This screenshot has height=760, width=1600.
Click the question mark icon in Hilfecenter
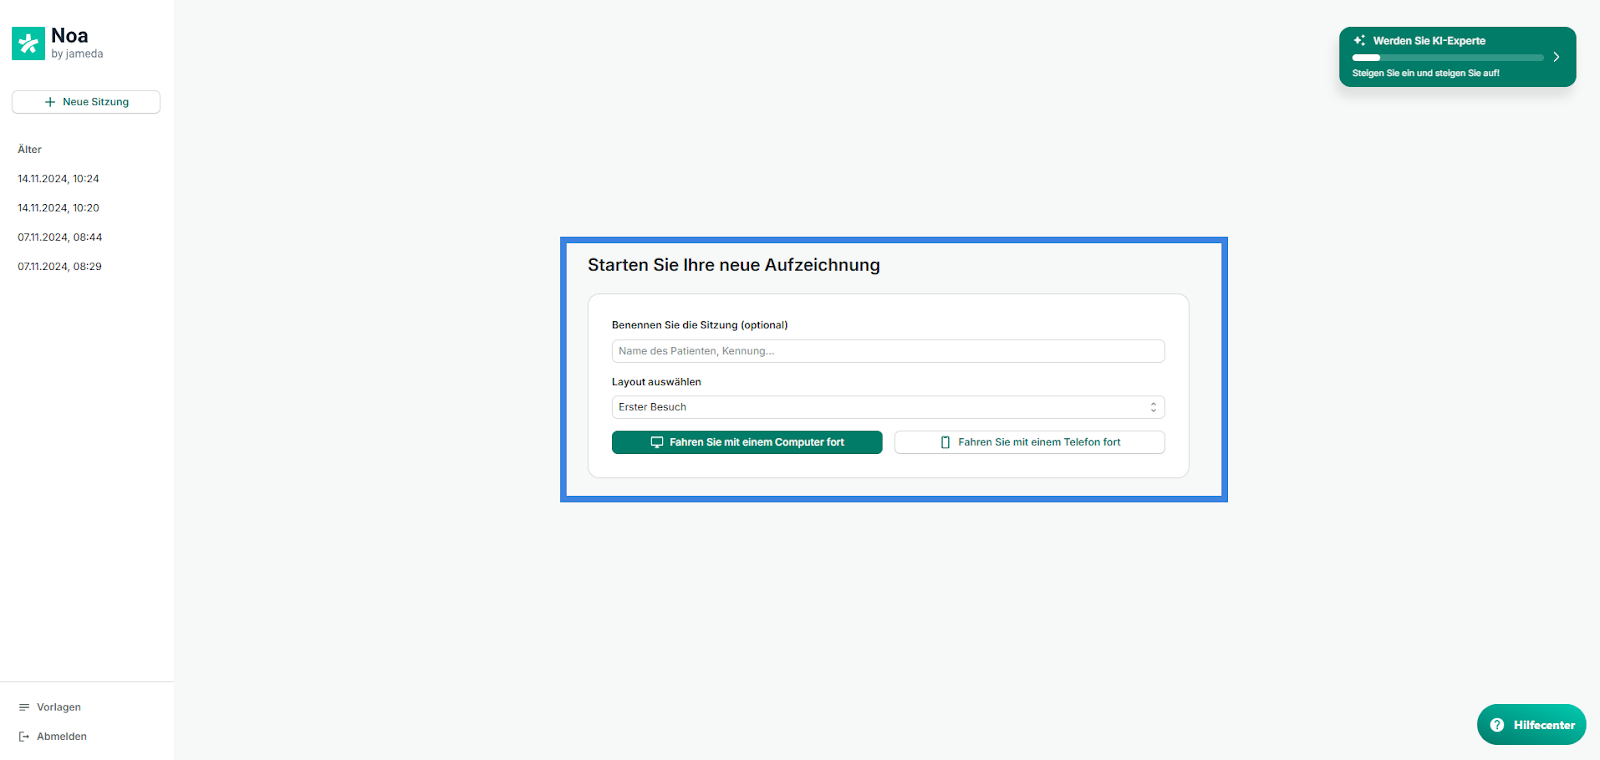[1497, 725]
